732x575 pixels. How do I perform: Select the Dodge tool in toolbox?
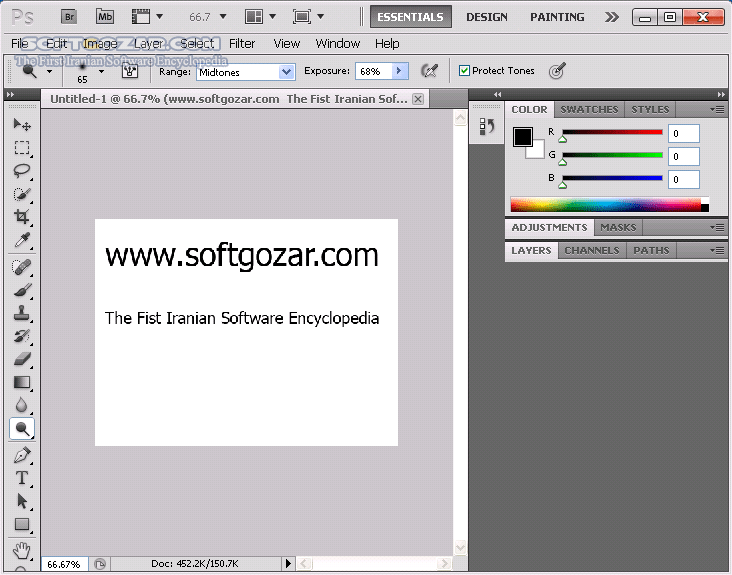(x=22, y=428)
